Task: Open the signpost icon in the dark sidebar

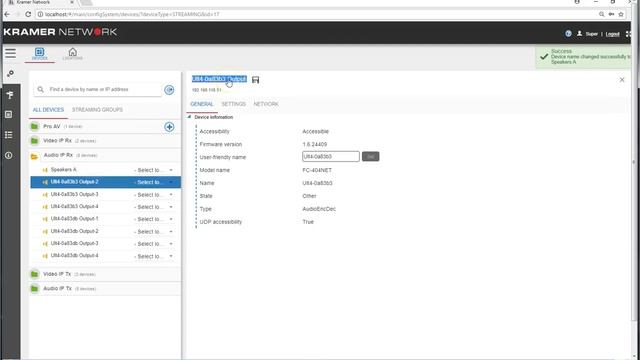Action: [x=10, y=95]
